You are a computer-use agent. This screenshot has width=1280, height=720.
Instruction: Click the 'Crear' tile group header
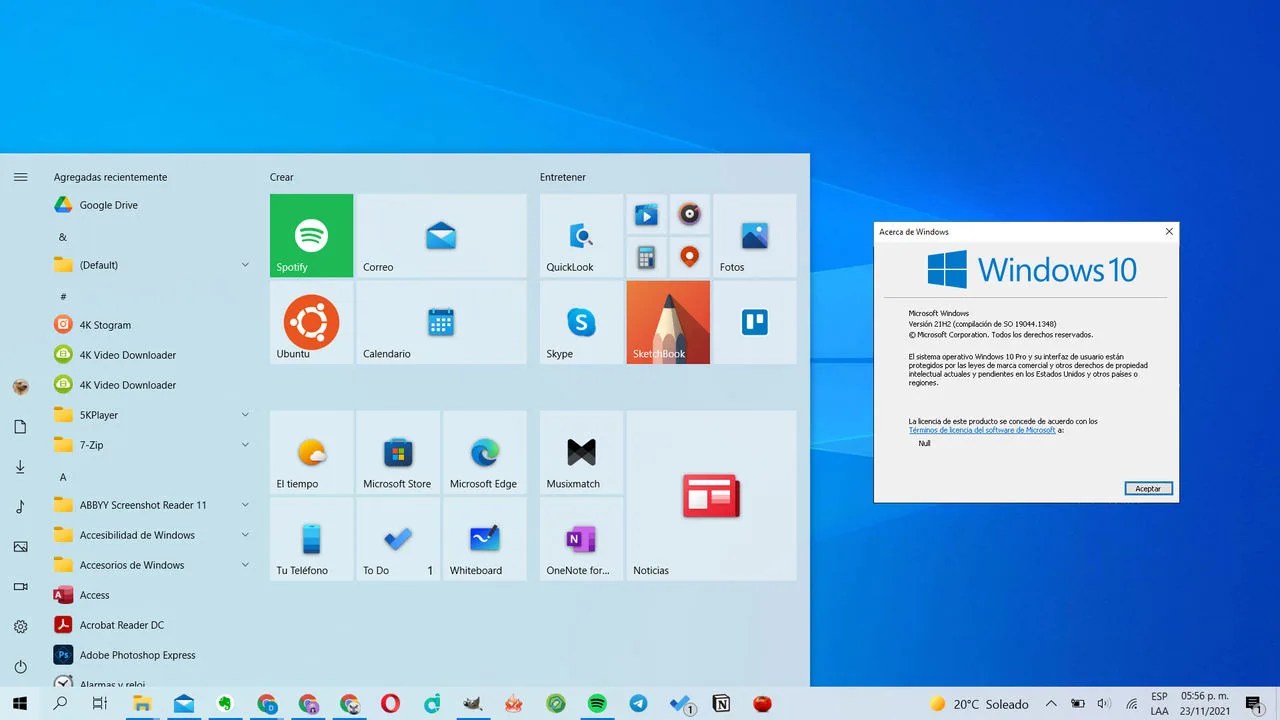point(282,177)
